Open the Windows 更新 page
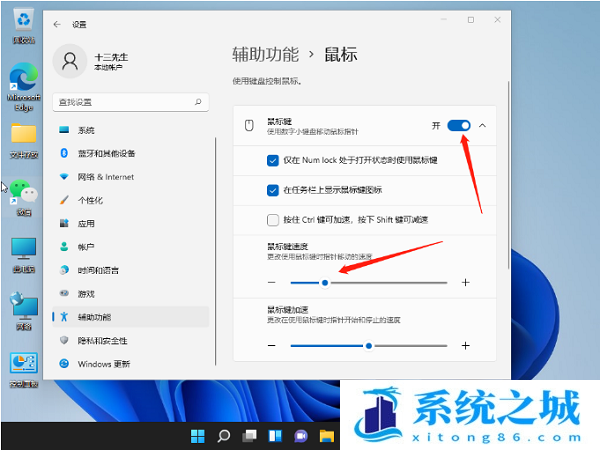The width and height of the screenshot is (600, 450). click(103, 364)
